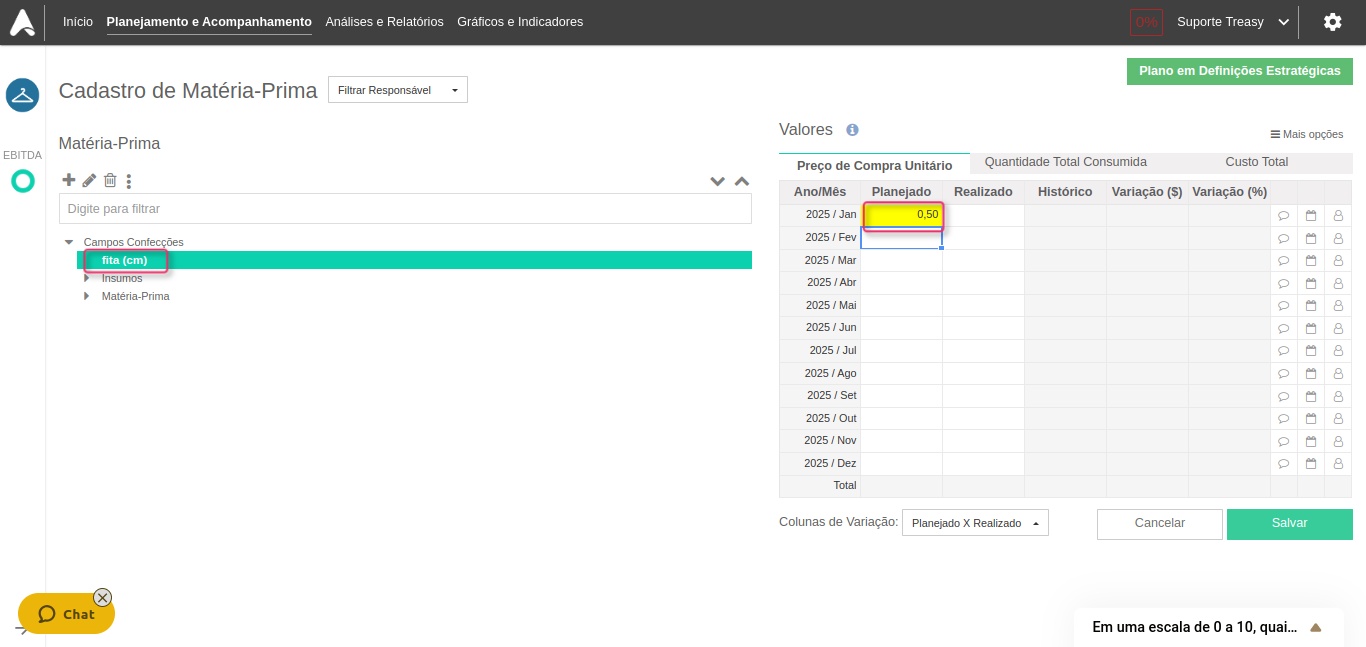This screenshot has width=1366, height=647.
Task: Toggle lock icon for 2025 / Jun row
Action: [1337, 328]
